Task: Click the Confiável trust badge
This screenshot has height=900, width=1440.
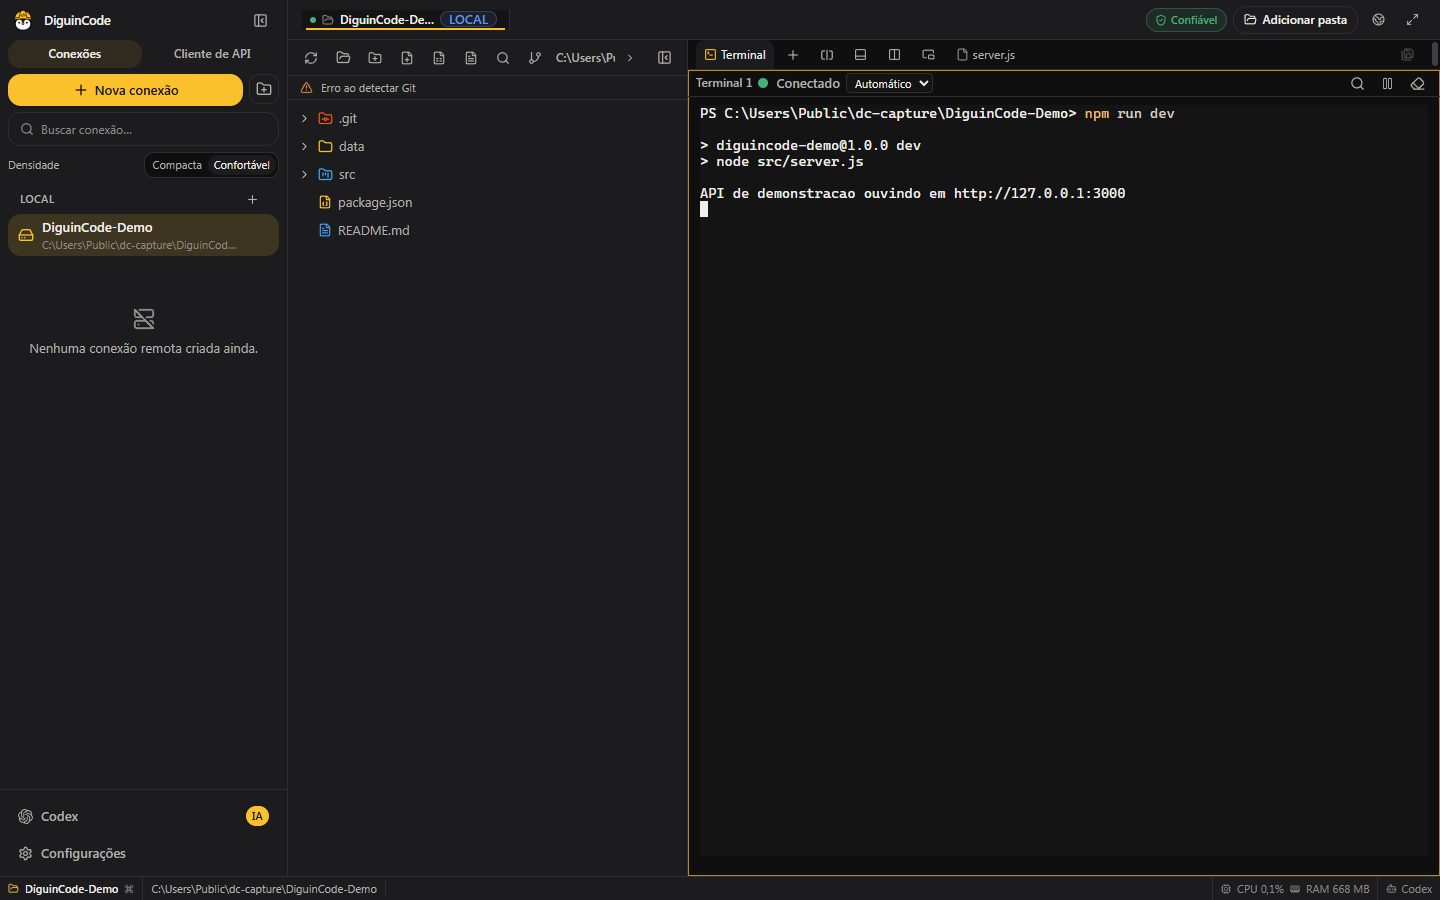Action: point(1186,20)
